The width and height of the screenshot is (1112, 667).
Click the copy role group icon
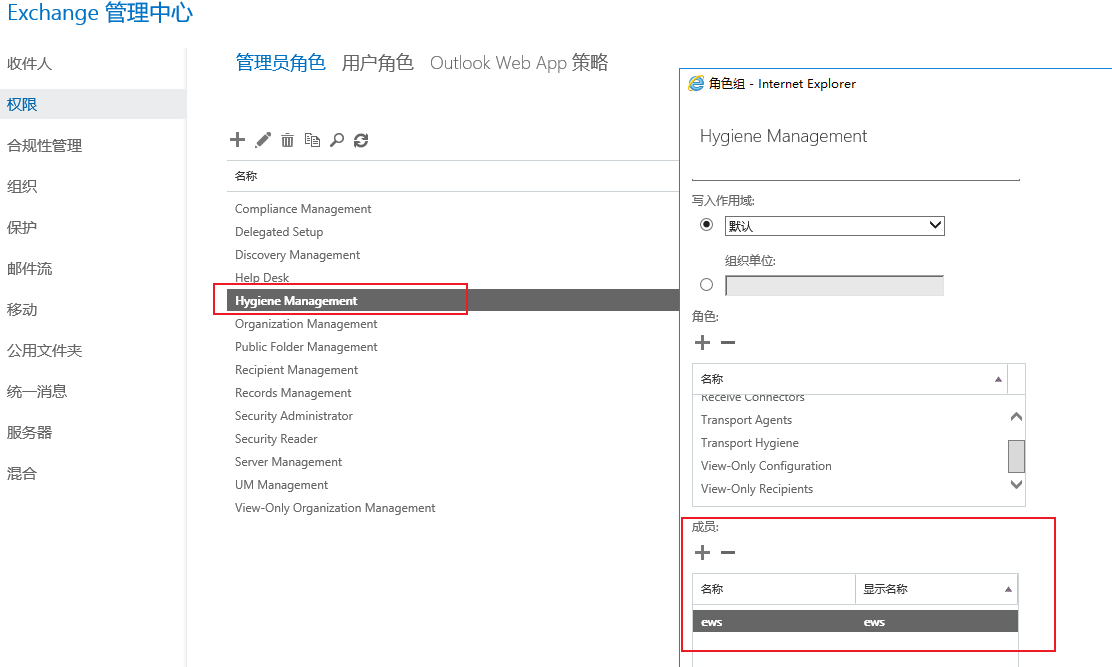pyautogui.click(x=312, y=140)
